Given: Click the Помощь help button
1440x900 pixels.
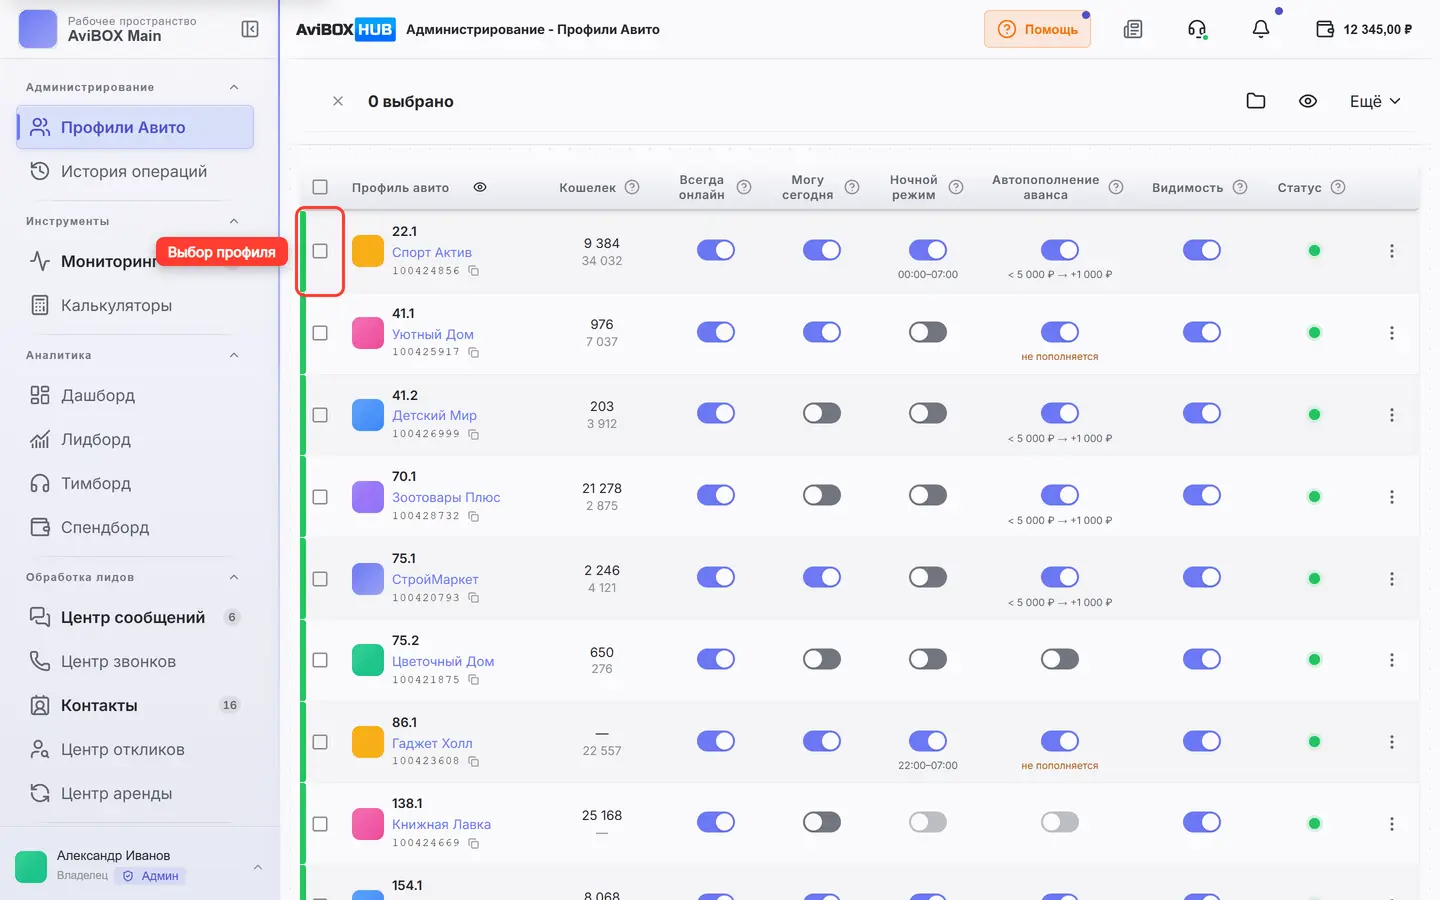Looking at the screenshot, I should coord(1037,29).
